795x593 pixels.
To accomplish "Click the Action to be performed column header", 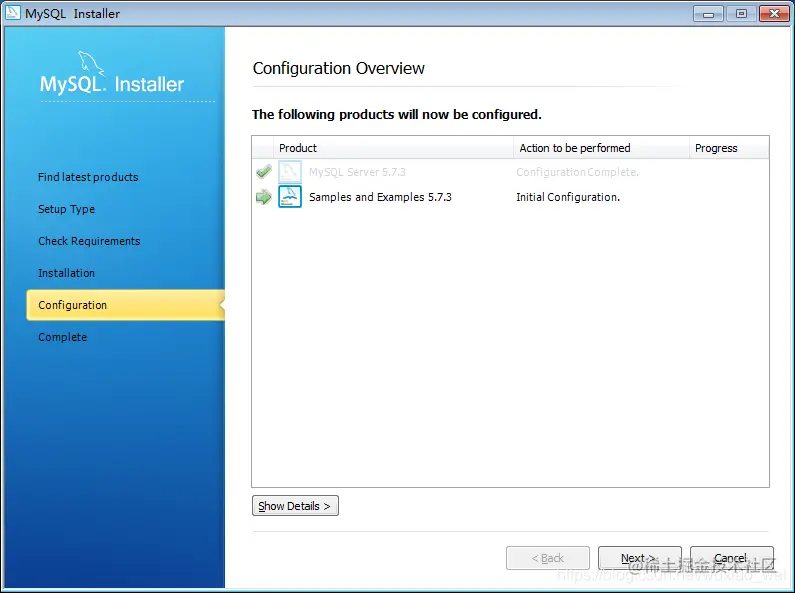I will [601, 147].
